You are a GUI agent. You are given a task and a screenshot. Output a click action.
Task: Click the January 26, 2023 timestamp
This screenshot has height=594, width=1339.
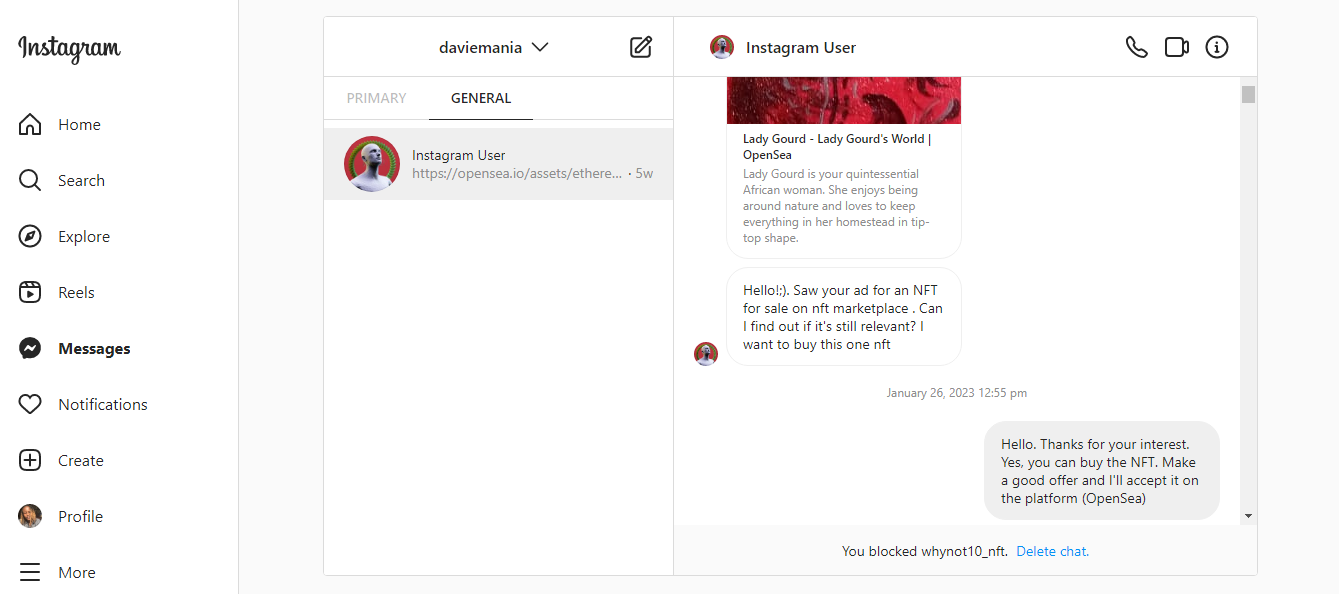(956, 393)
